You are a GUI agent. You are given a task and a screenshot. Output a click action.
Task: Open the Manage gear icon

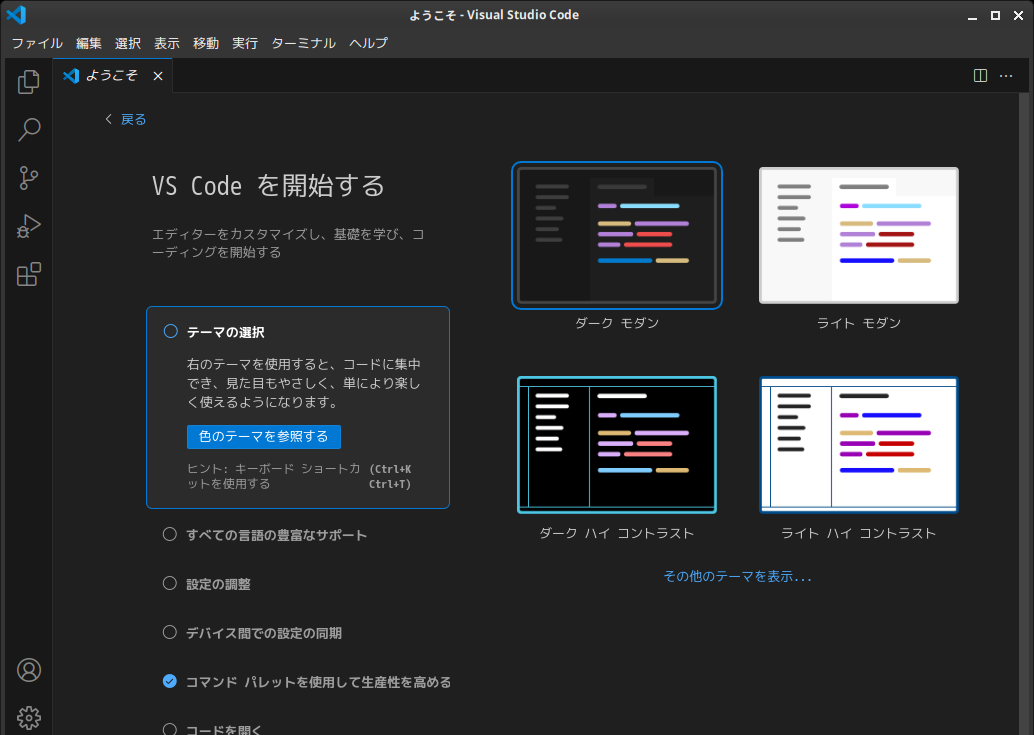(29, 717)
